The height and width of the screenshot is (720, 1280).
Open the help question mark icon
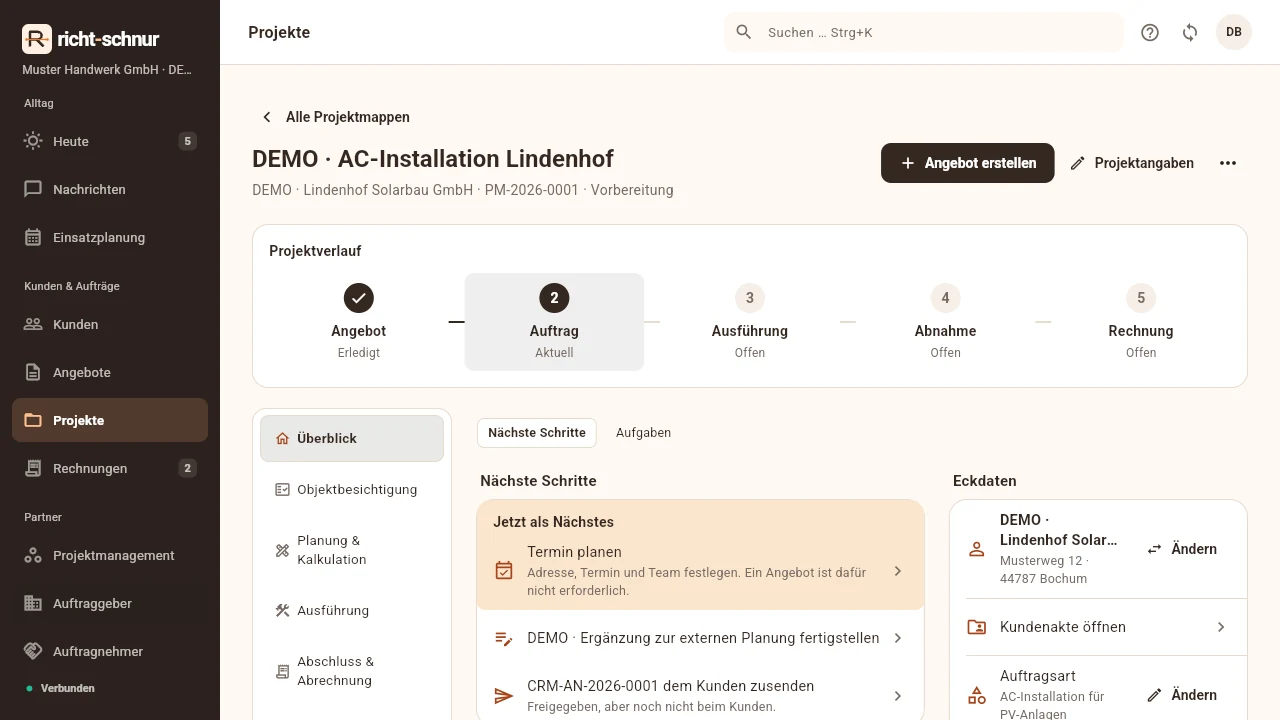[1150, 32]
